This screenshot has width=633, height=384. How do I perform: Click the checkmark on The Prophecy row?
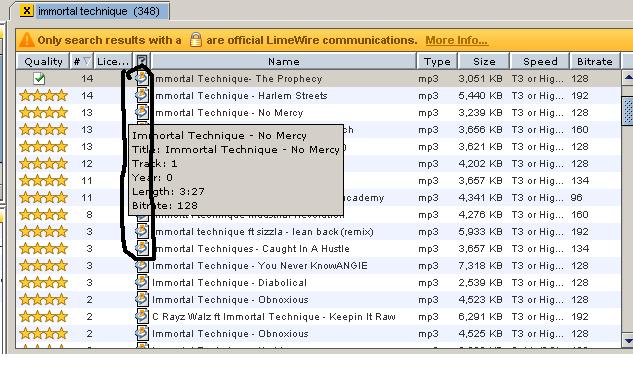(x=39, y=78)
